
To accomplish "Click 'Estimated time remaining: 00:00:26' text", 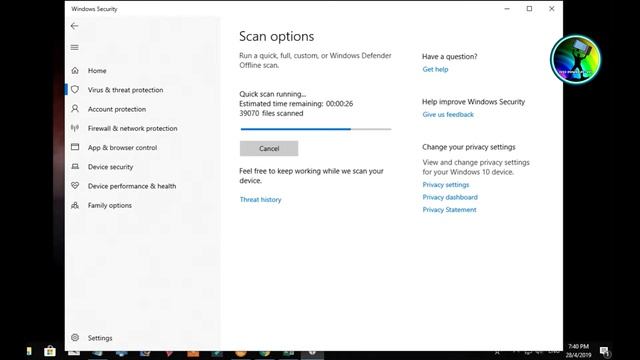I will click(x=296, y=104).
